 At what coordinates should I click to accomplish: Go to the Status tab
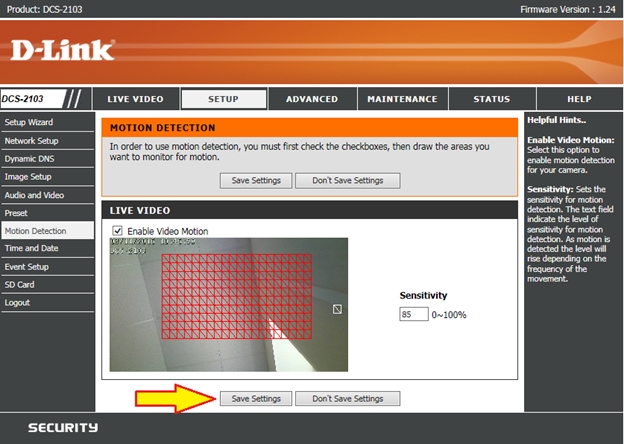(491, 99)
